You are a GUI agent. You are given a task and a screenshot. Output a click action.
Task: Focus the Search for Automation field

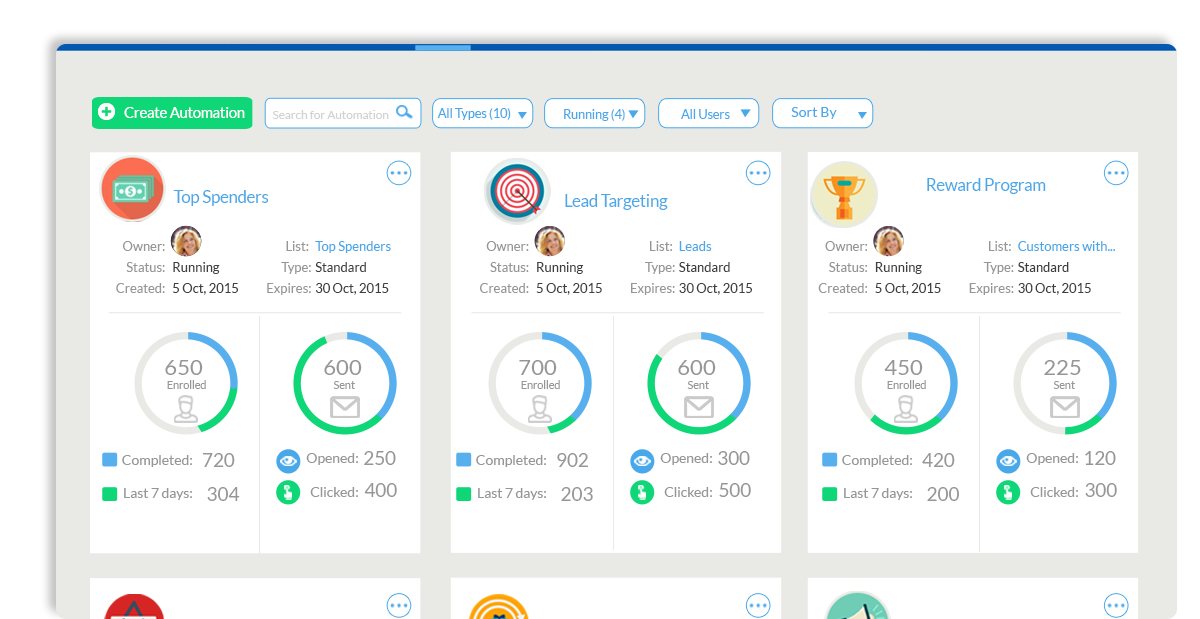point(342,113)
